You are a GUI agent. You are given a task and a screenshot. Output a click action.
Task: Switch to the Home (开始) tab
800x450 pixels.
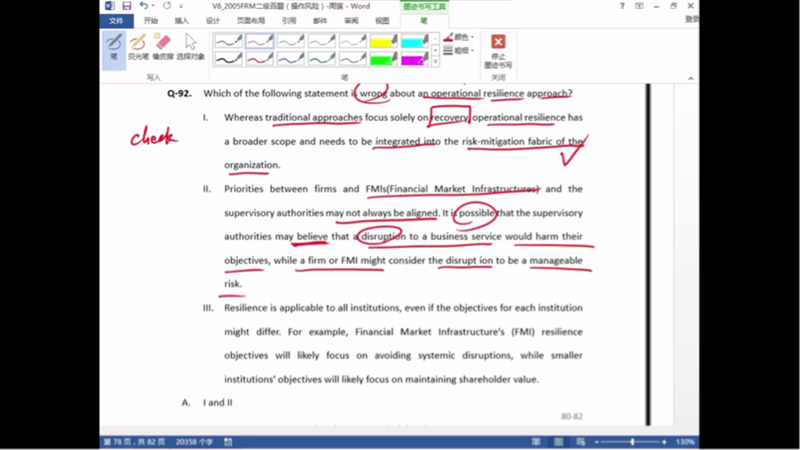click(151, 21)
